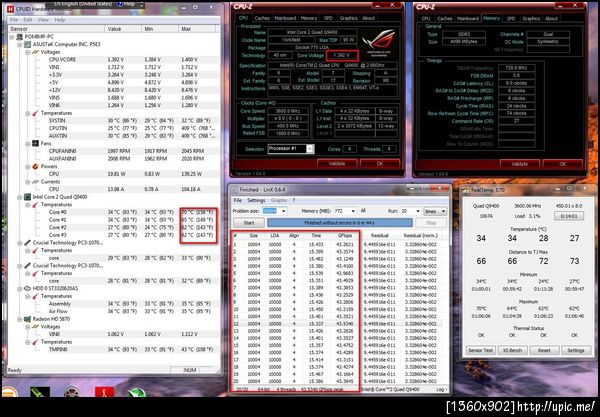Click the thermometer icon under HDD 0 ST3320620AS
Screen dimensions: 600x417
click(35, 296)
